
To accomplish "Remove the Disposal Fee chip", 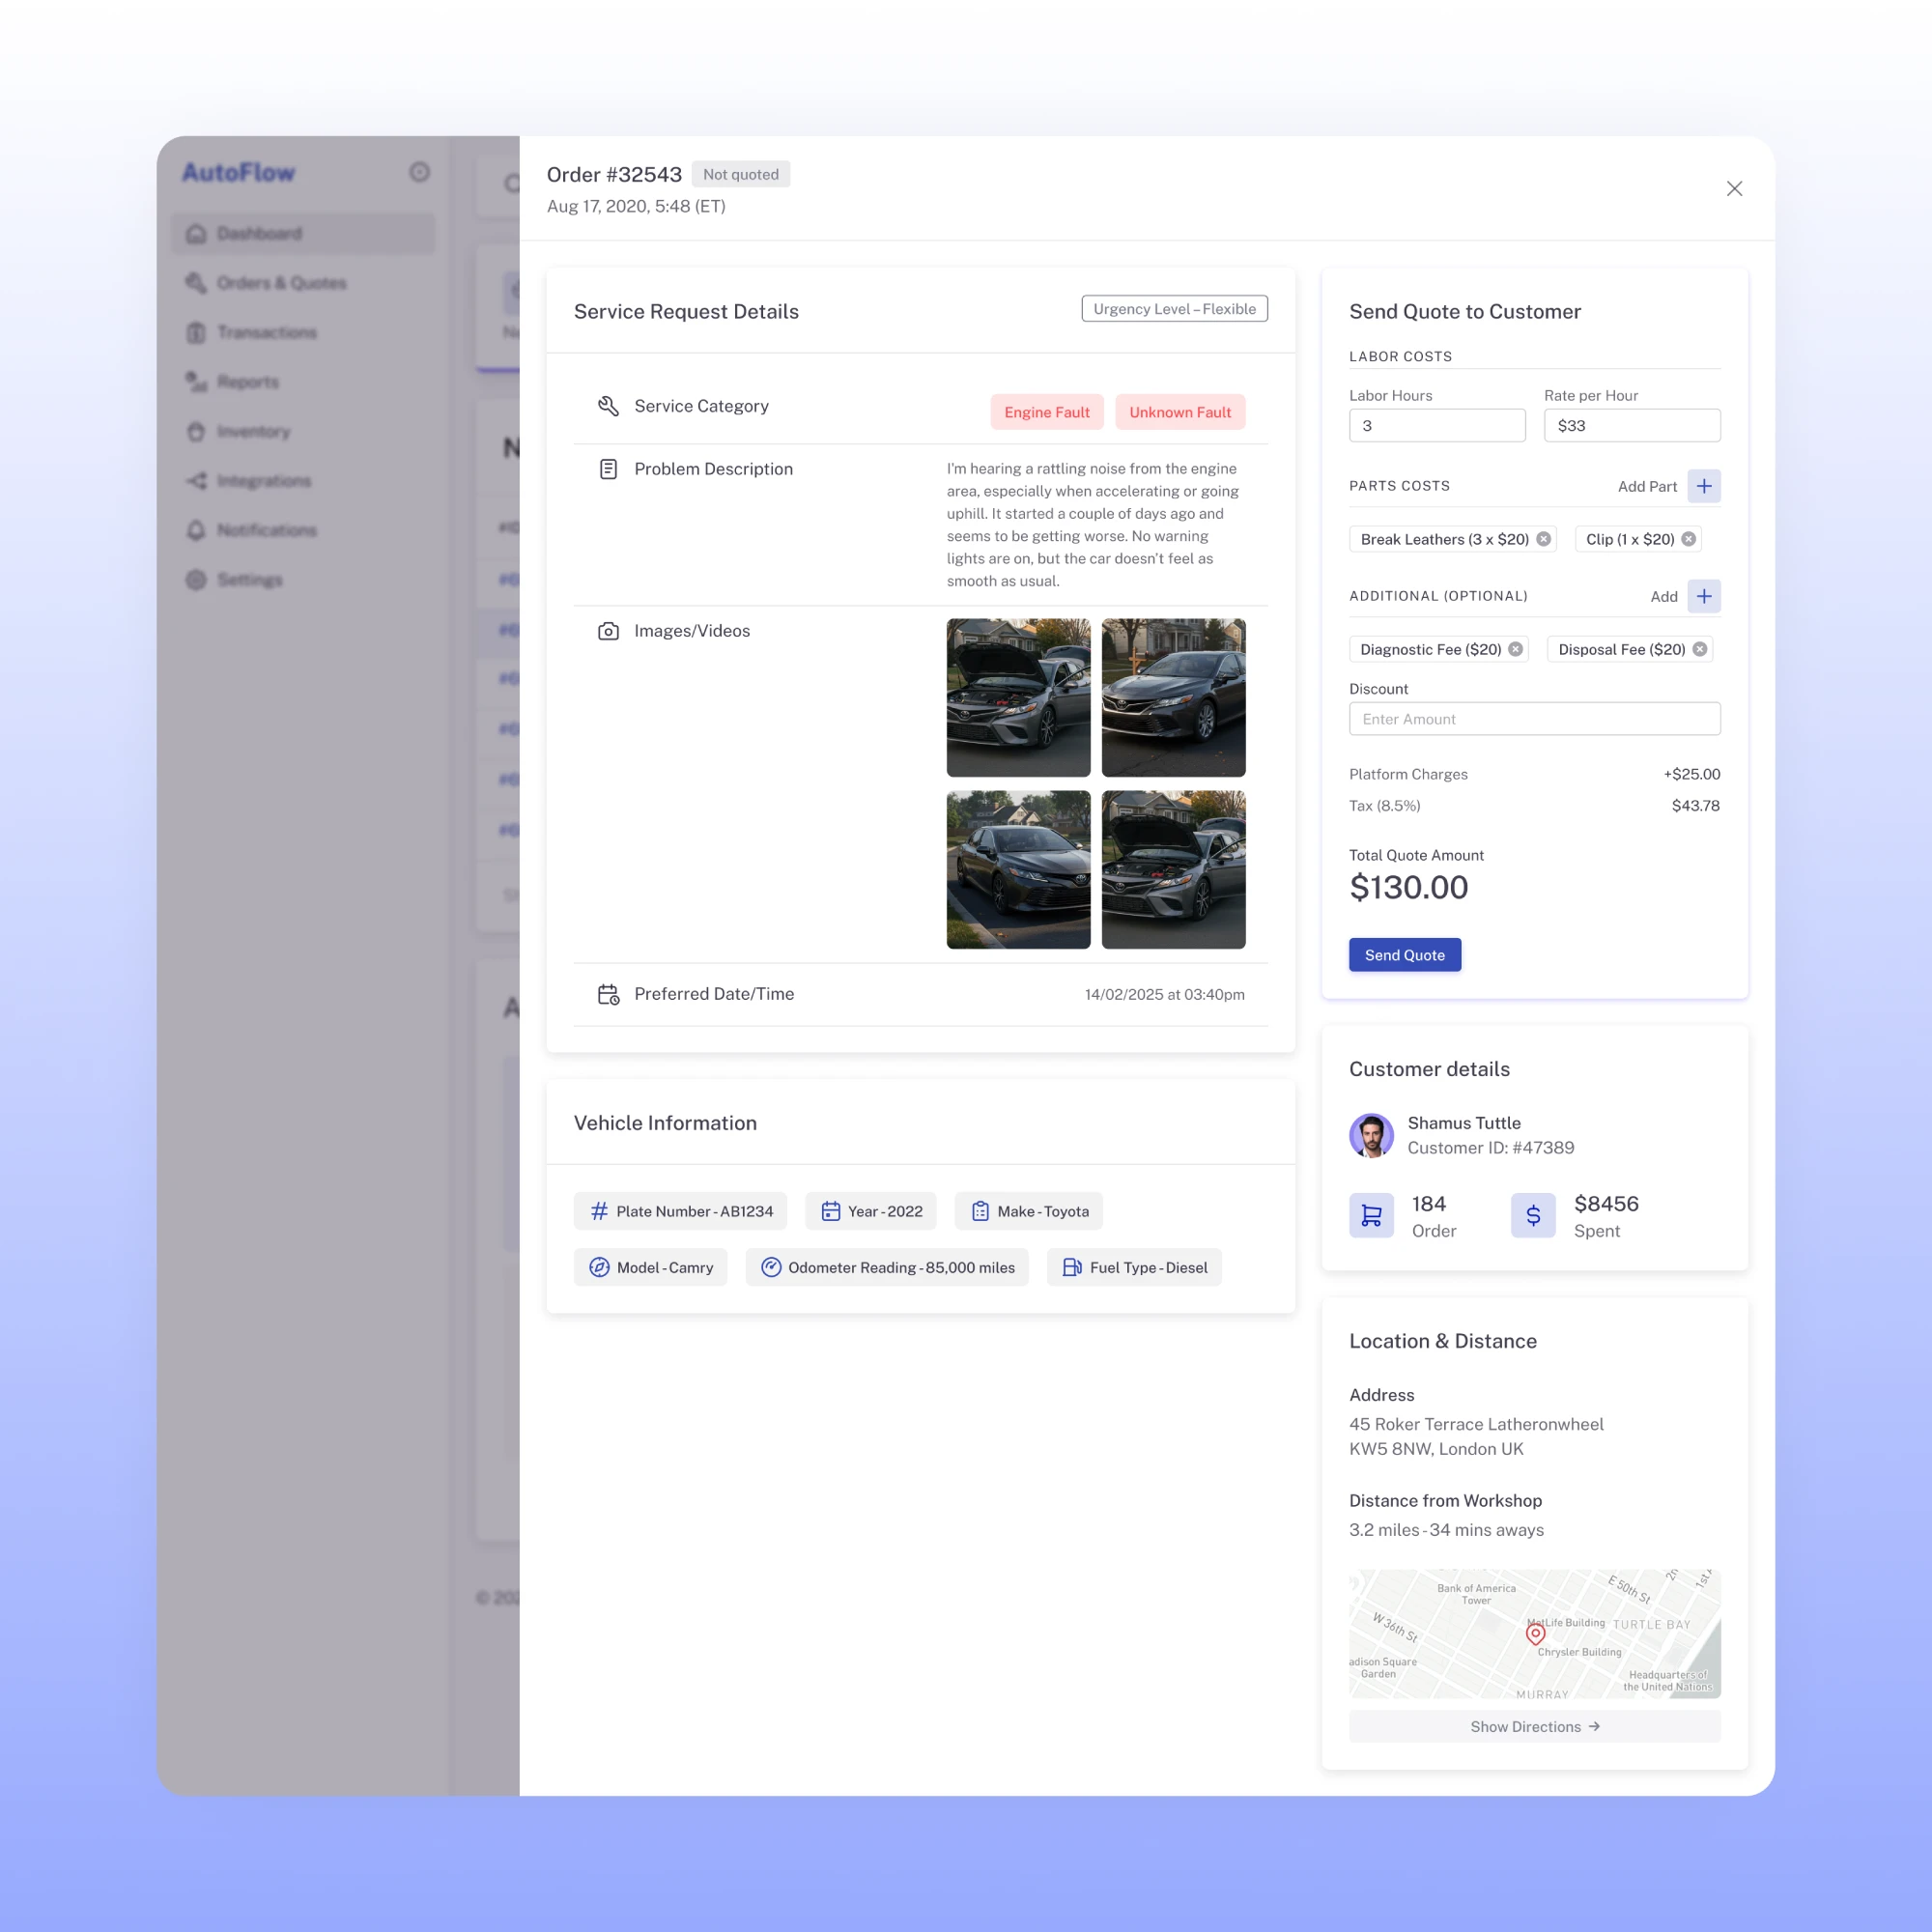I will [1700, 649].
